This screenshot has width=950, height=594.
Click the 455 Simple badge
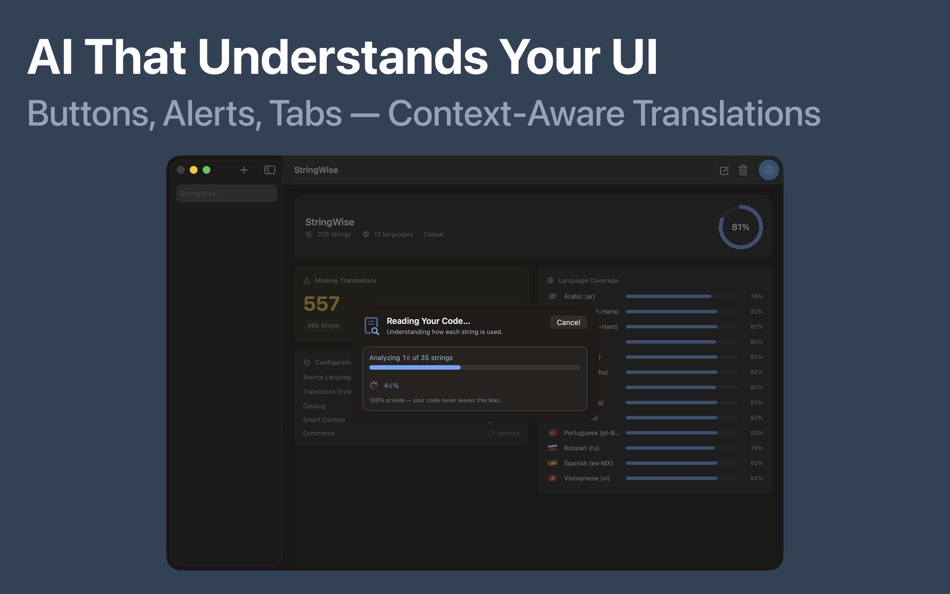tap(322, 325)
